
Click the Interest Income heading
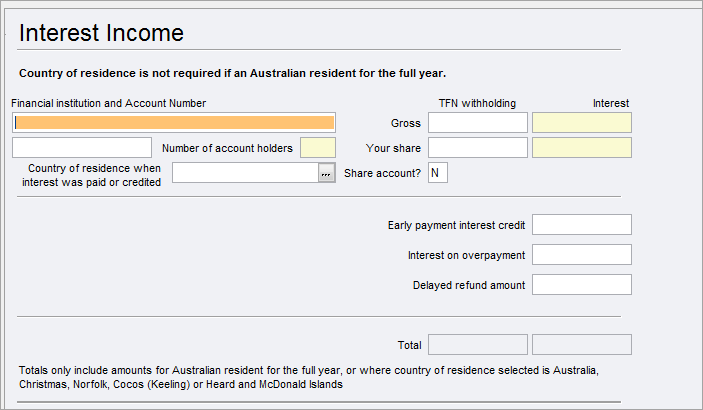(101, 33)
